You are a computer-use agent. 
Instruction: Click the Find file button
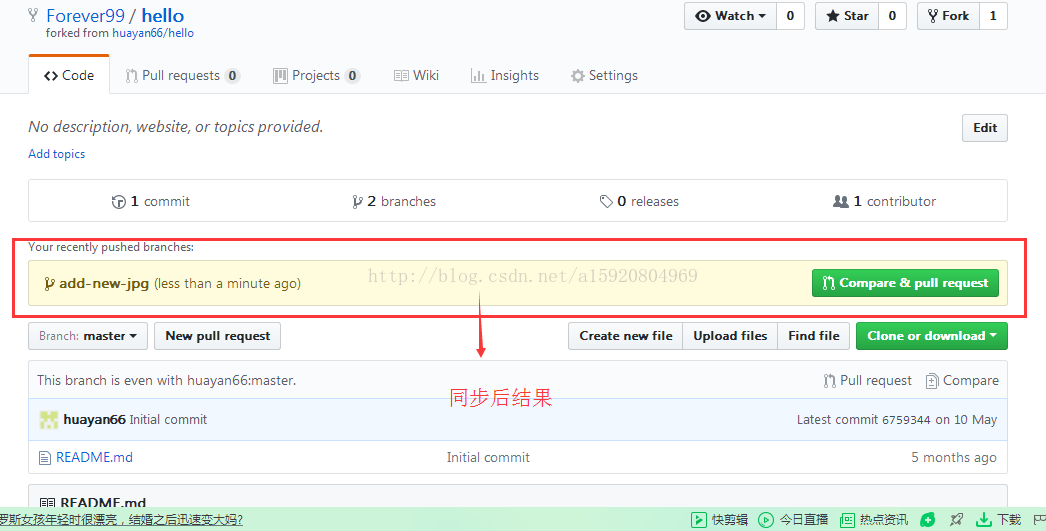[x=814, y=336]
